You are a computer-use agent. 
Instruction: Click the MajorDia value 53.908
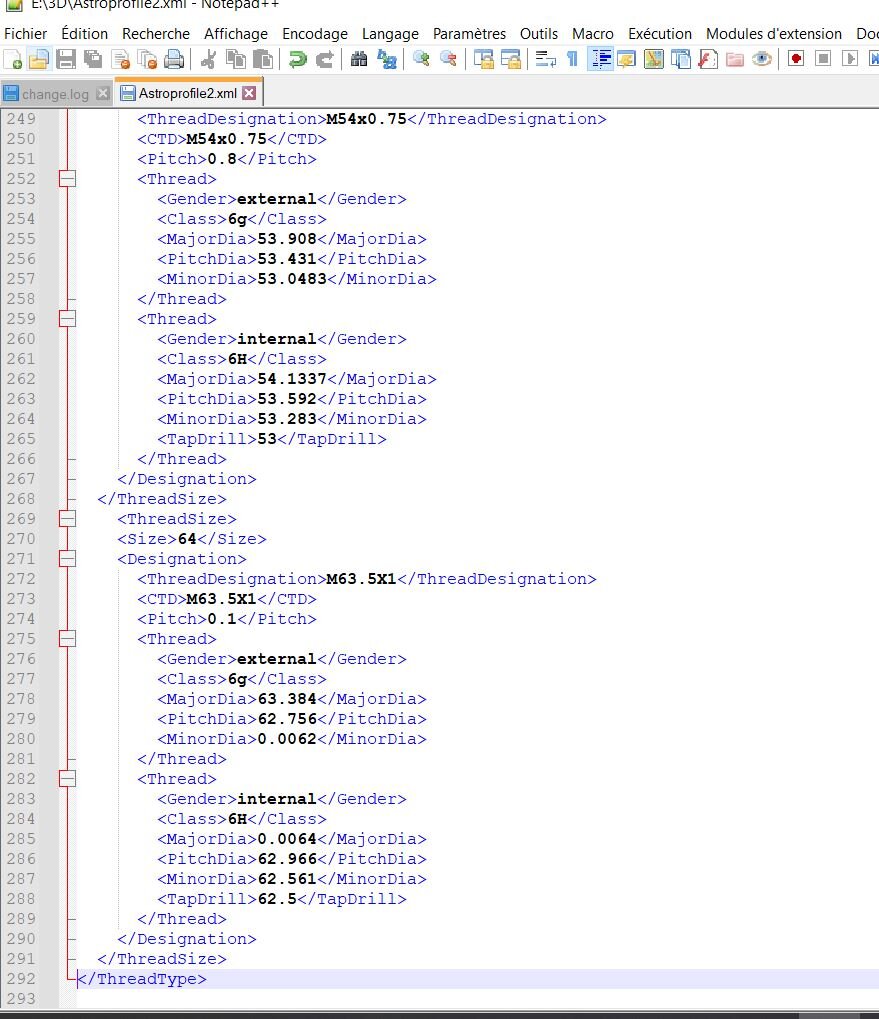[287, 239]
